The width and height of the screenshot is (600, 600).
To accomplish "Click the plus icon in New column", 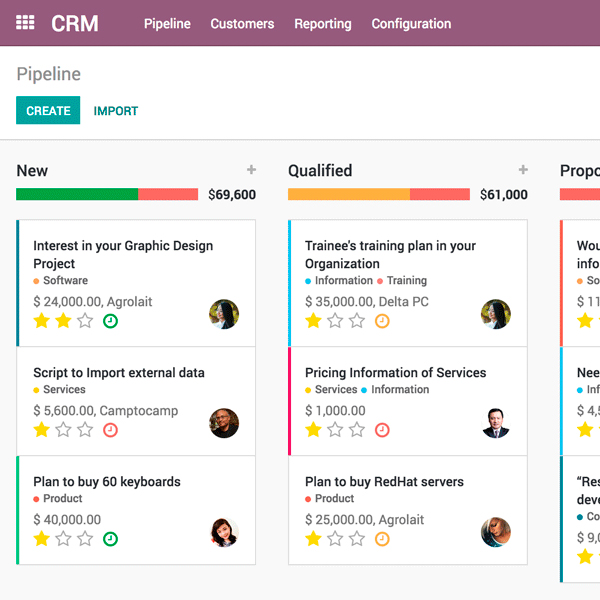I will (251, 170).
